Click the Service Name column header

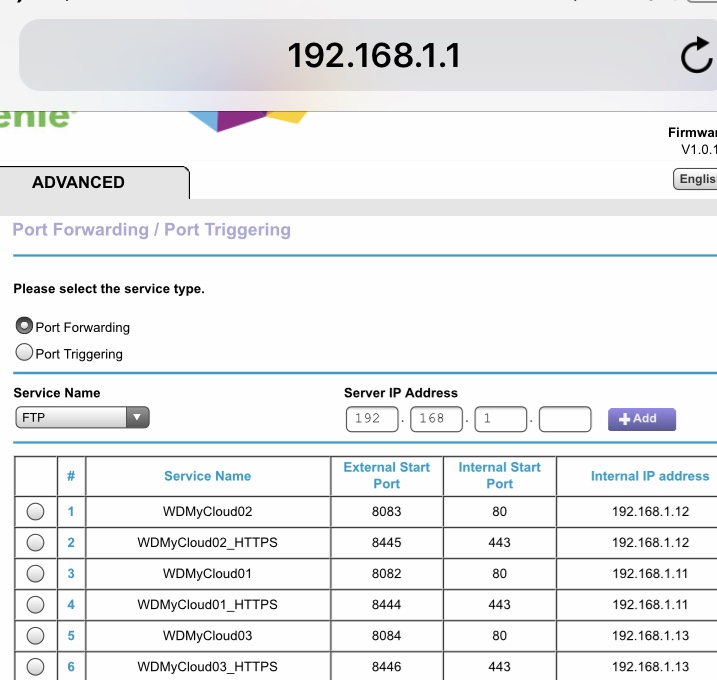(x=208, y=476)
